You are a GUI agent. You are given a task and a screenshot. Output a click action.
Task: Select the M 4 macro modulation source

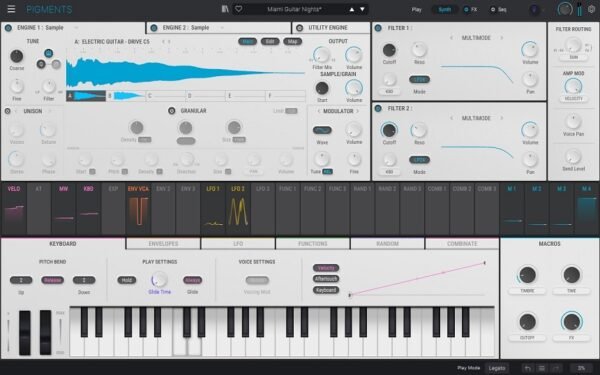[586, 209]
